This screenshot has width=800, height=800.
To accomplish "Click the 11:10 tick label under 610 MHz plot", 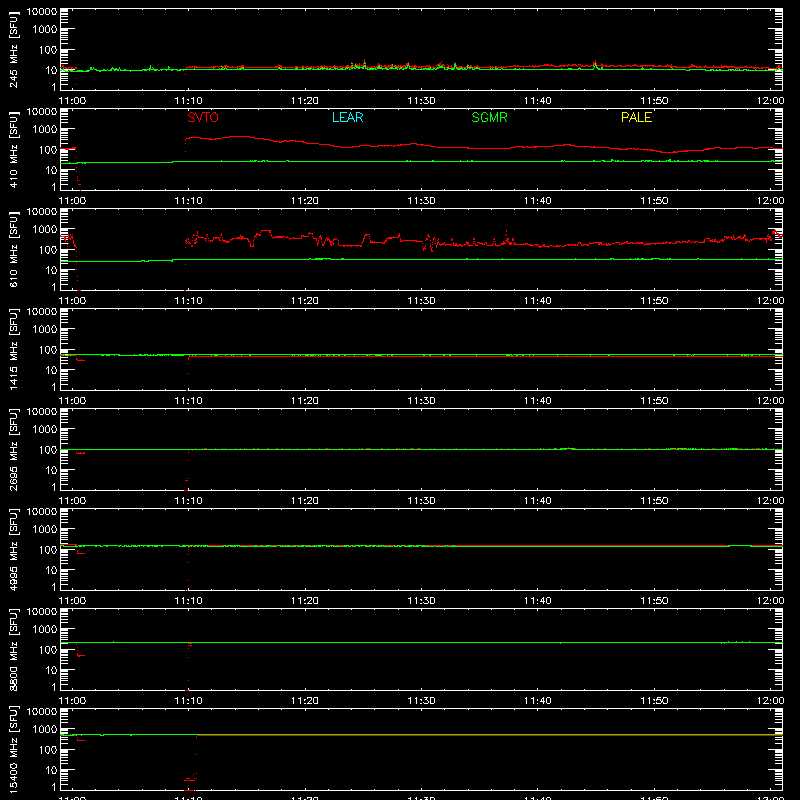I will pyautogui.click(x=188, y=301).
